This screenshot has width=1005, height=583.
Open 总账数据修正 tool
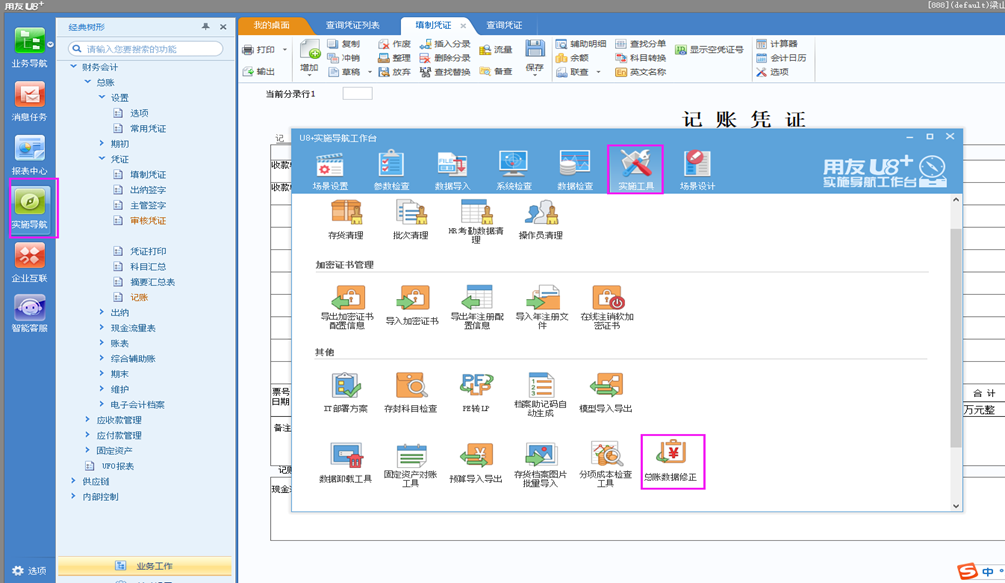pyautogui.click(x=671, y=462)
